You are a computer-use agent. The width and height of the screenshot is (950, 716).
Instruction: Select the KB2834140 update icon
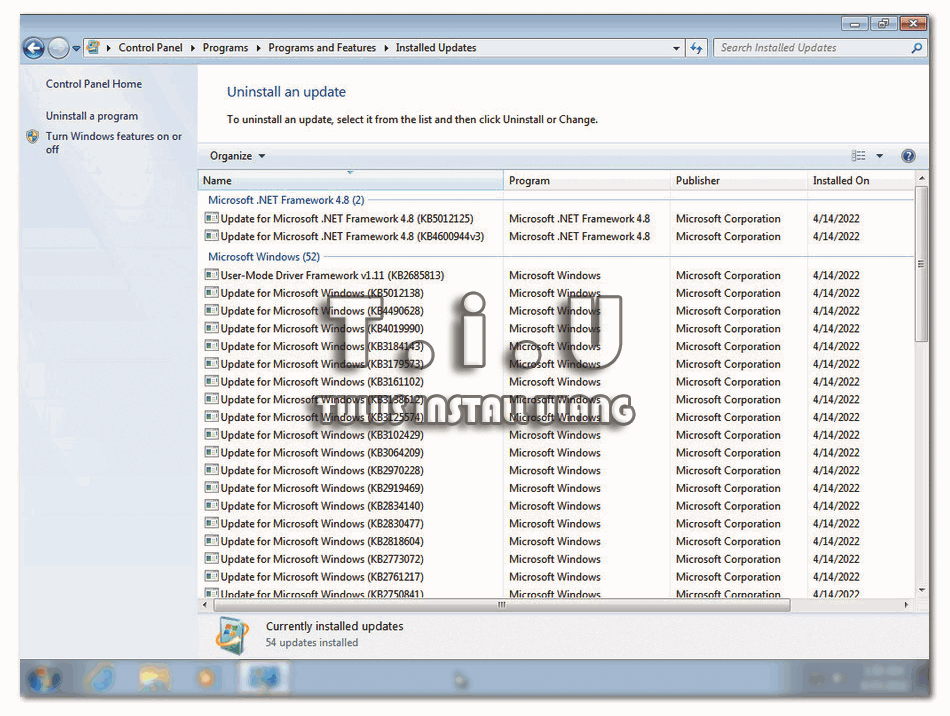tap(211, 506)
